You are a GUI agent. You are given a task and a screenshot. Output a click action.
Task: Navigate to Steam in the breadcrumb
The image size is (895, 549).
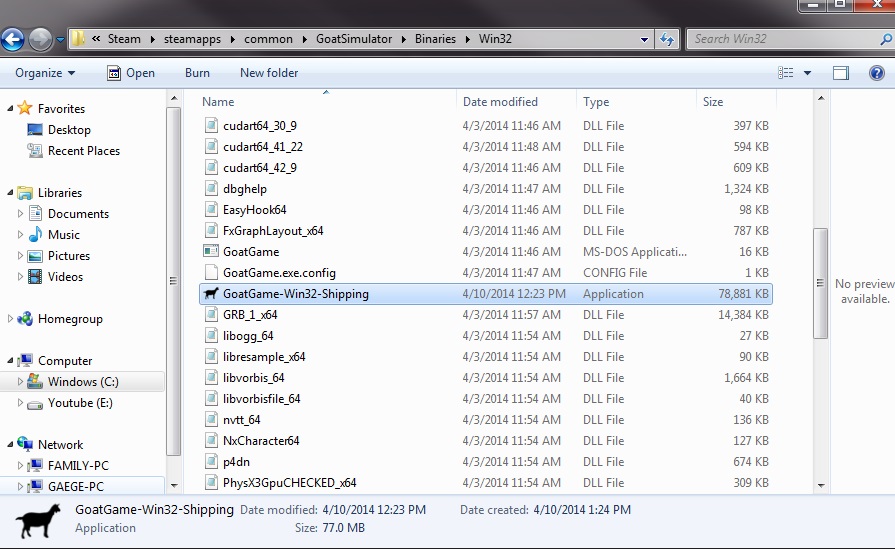[x=124, y=39]
